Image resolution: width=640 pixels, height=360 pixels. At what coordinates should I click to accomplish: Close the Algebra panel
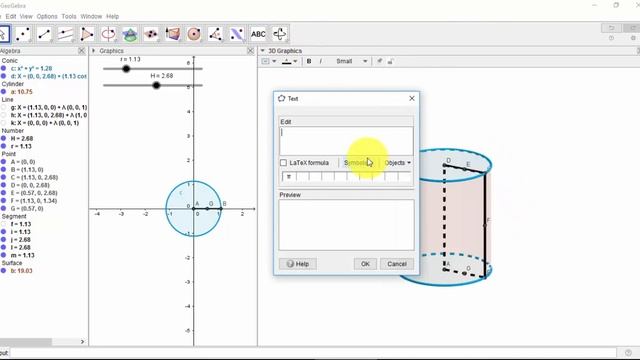(82, 51)
